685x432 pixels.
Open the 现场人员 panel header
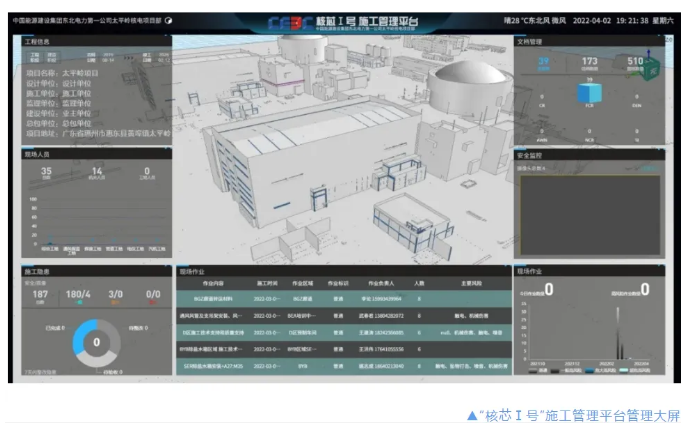point(38,154)
